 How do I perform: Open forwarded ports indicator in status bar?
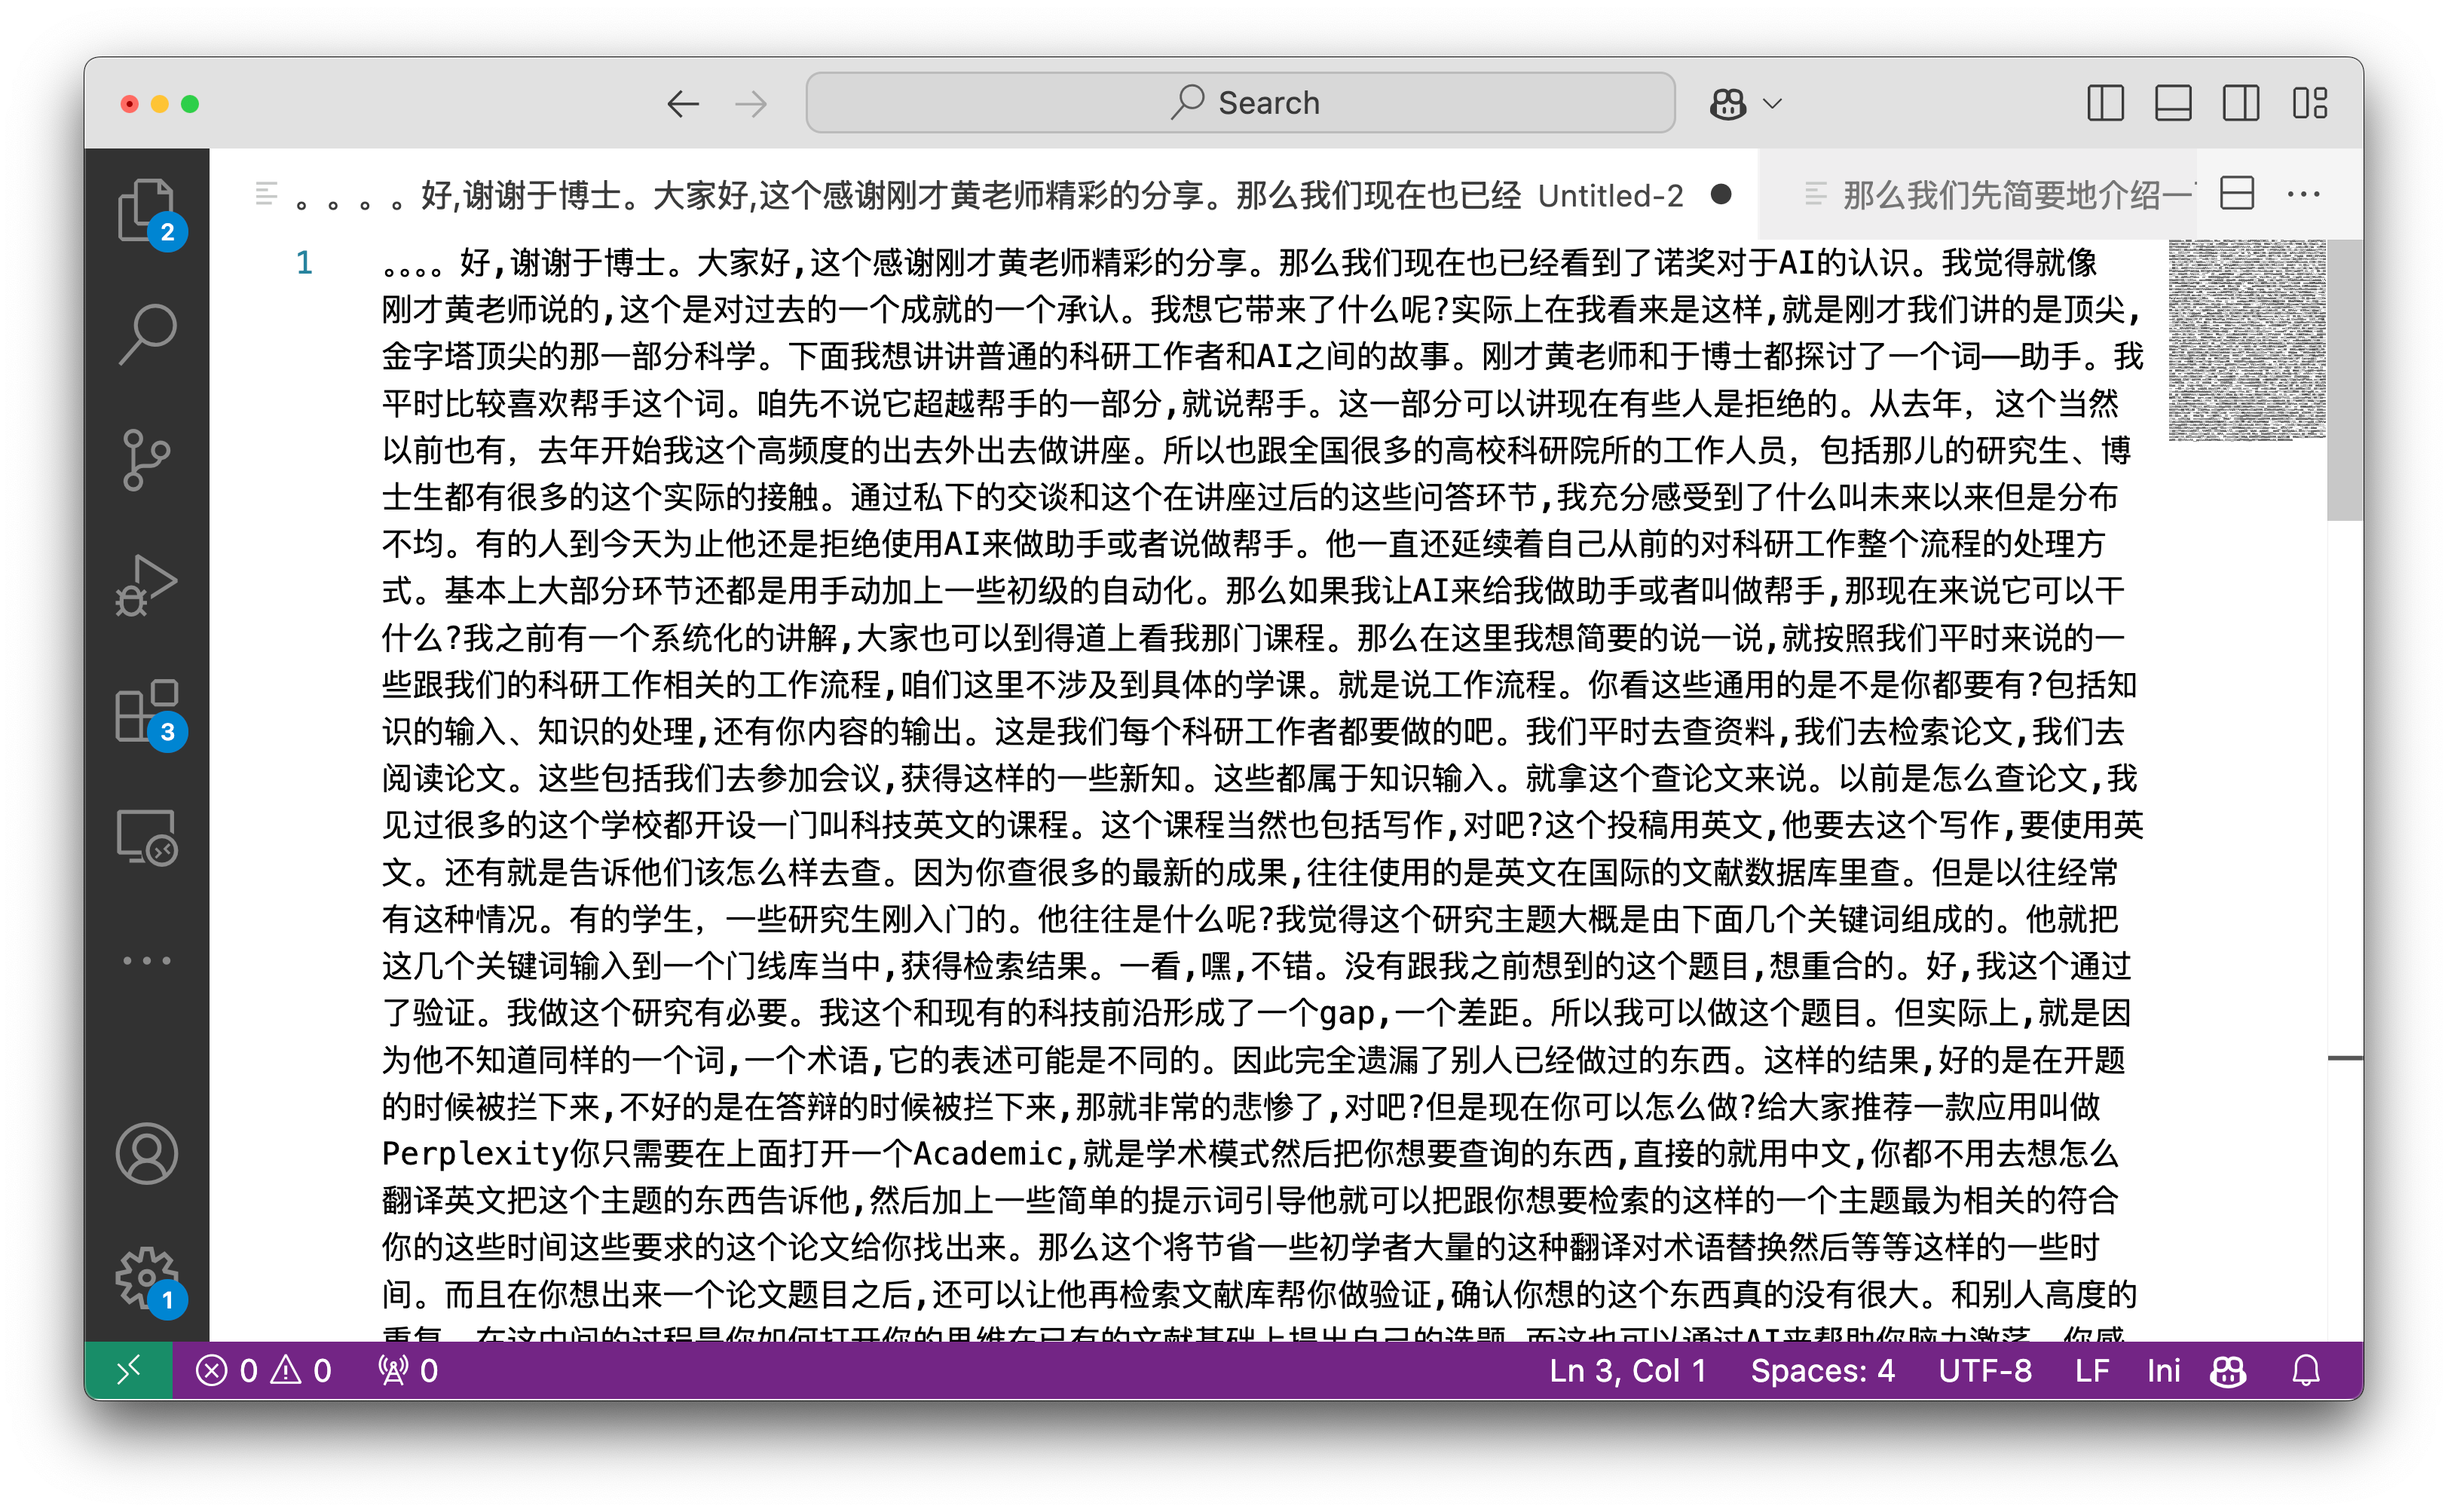pyautogui.click(x=408, y=1370)
